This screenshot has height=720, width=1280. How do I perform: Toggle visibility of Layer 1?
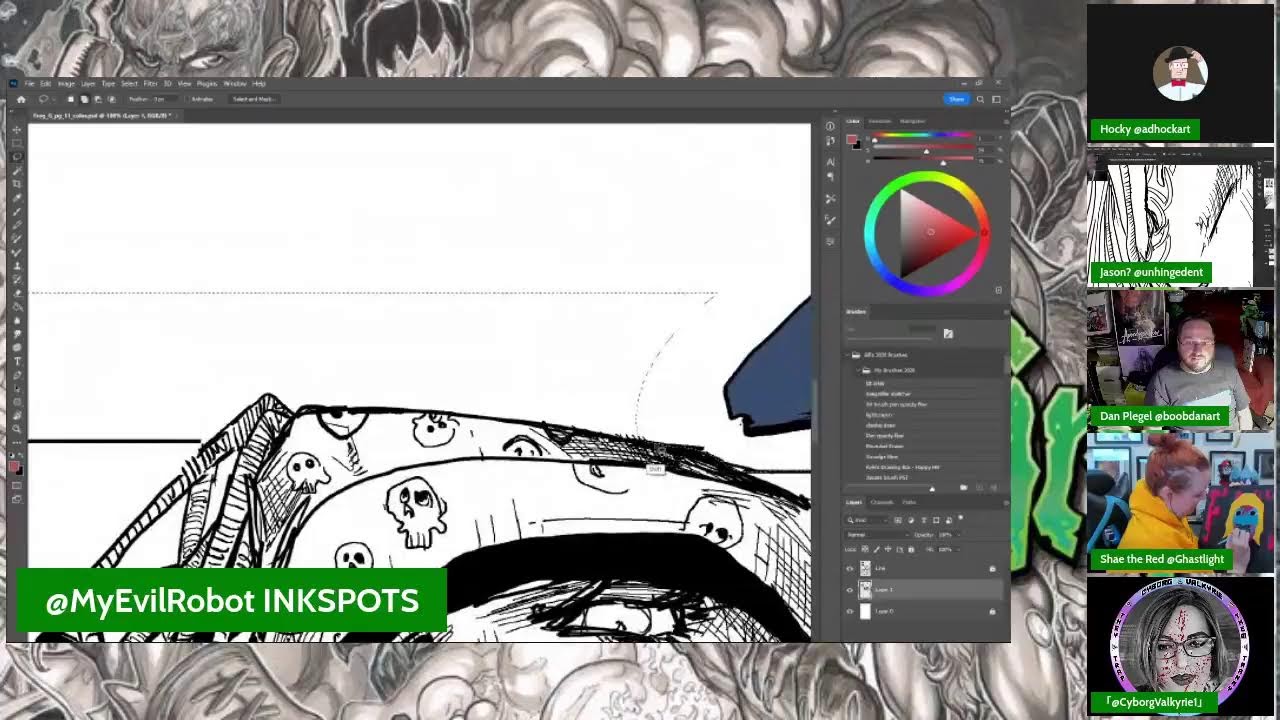click(x=850, y=590)
